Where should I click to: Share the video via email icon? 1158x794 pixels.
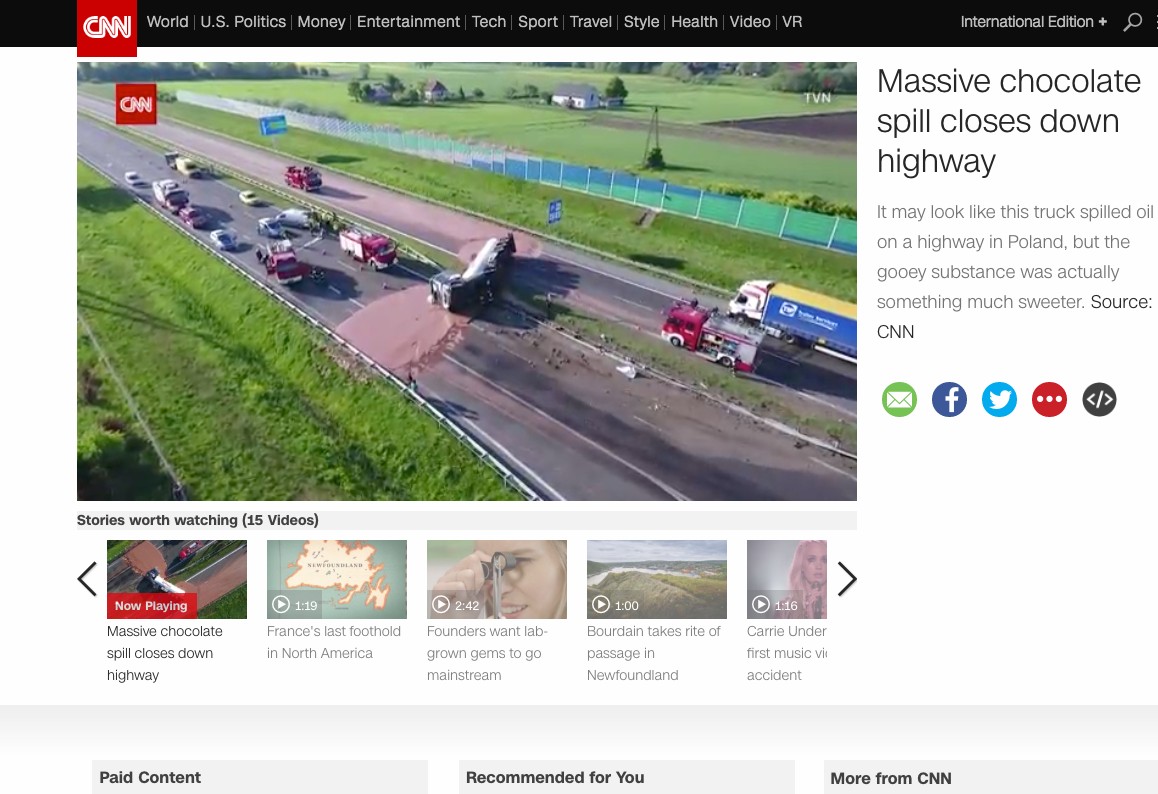pyautogui.click(x=899, y=400)
